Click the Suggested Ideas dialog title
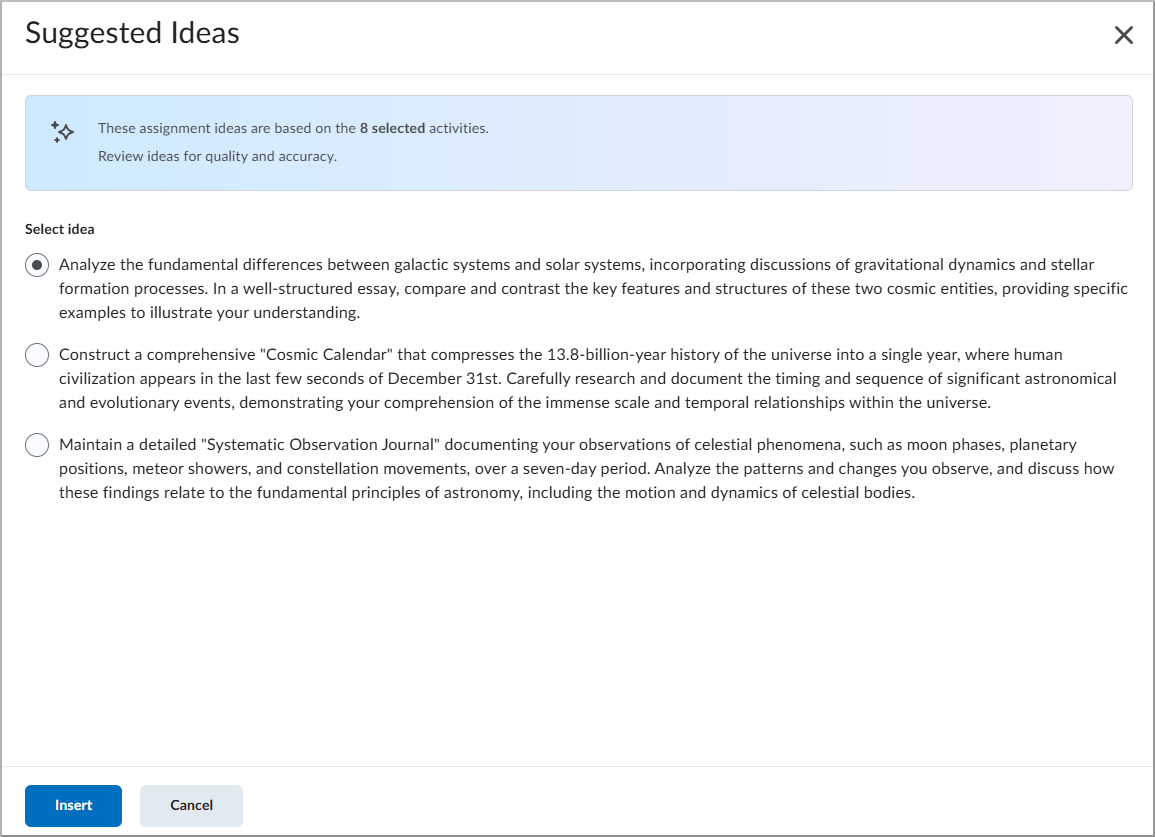The height and width of the screenshot is (837, 1155). click(131, 33)
